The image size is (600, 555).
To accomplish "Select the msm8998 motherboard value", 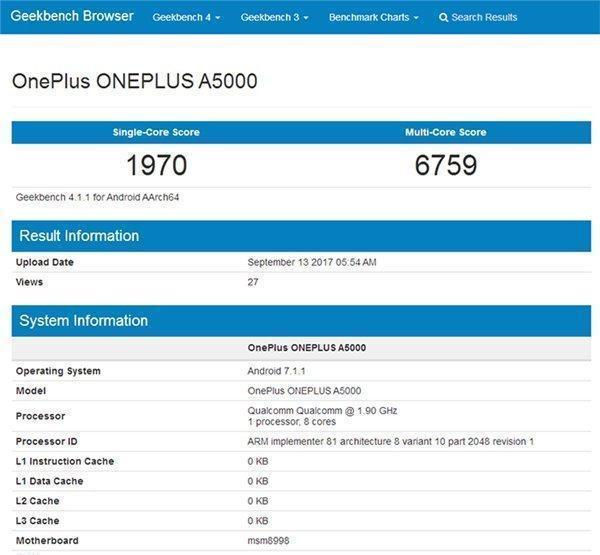I will [268, 540].
